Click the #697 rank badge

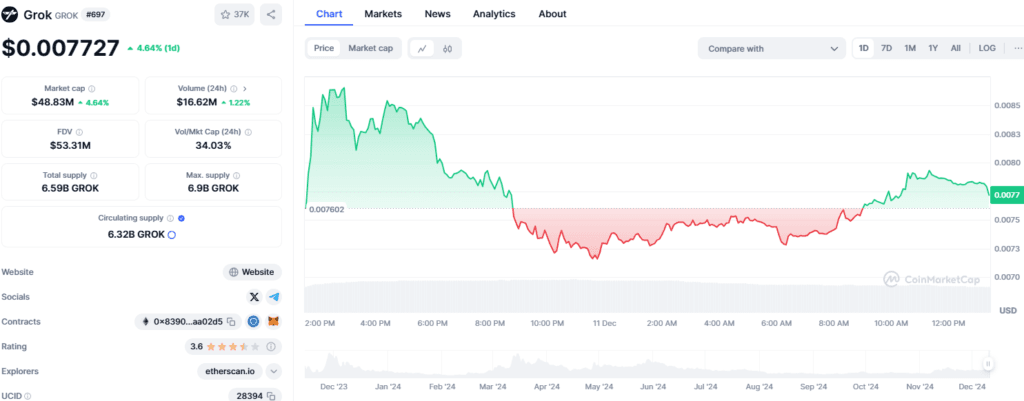pos(95,14)
